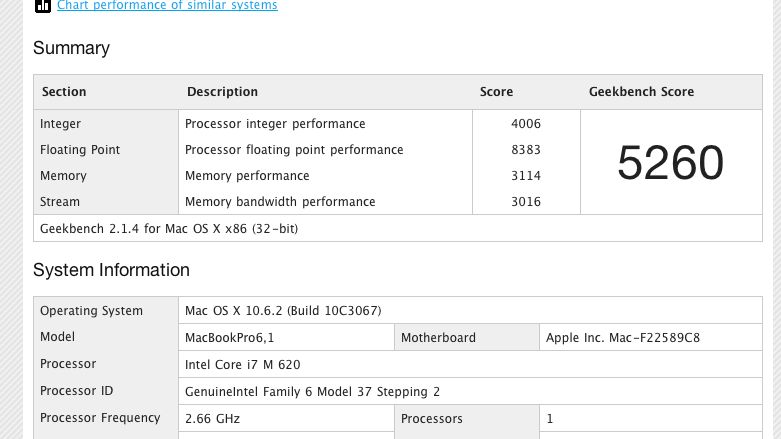Click the Stream section label
The height and width of the screenshot is (439, 781).
point(60,202)
